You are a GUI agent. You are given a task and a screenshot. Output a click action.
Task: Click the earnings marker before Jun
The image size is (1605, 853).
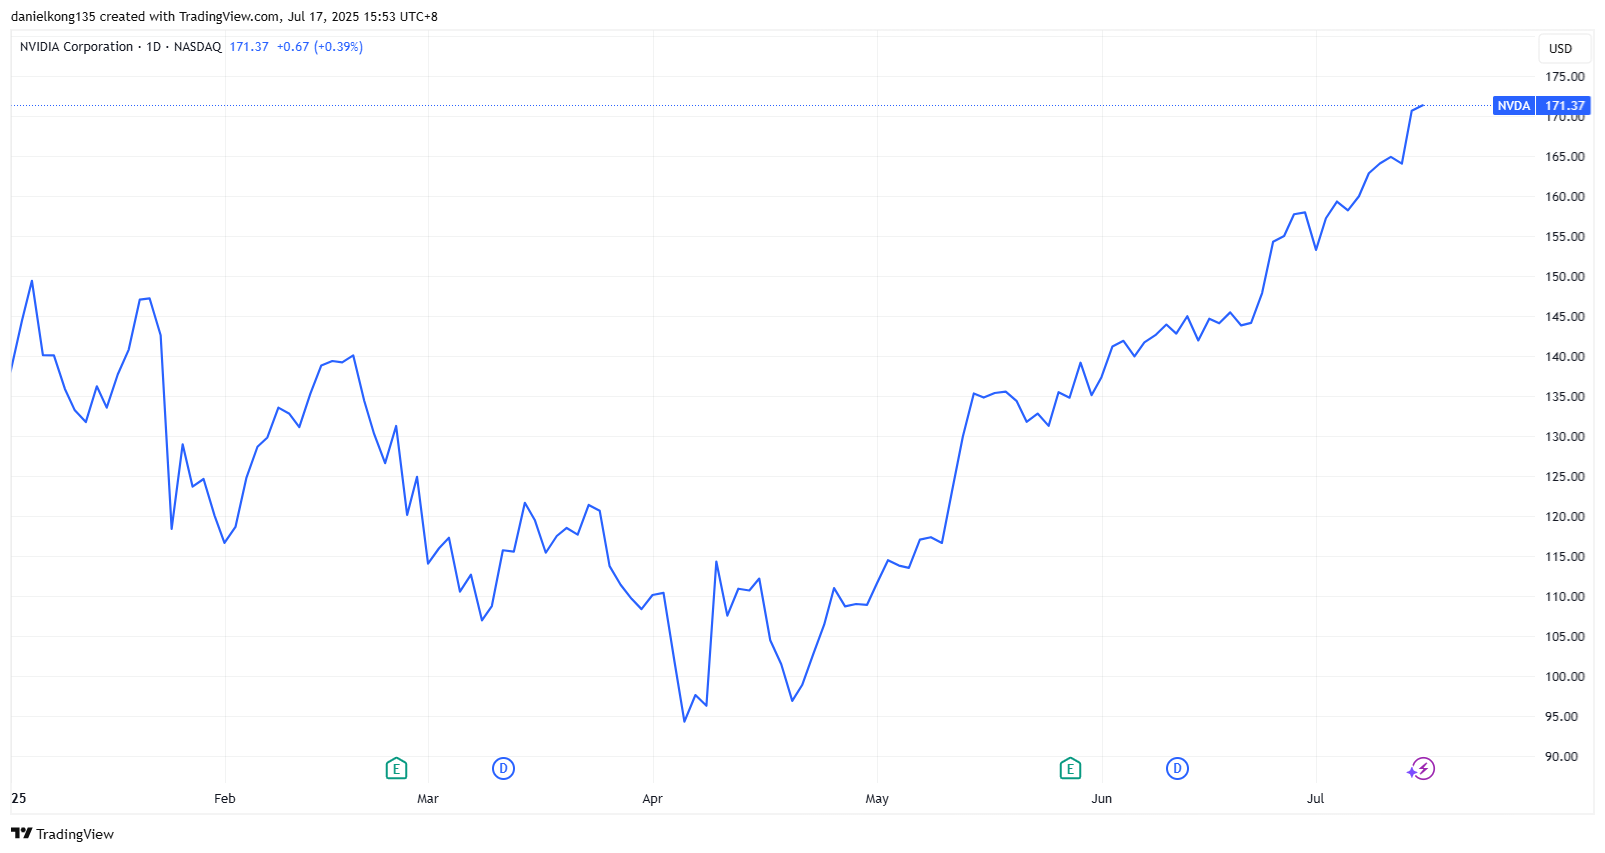click(x=1070, y=769)
